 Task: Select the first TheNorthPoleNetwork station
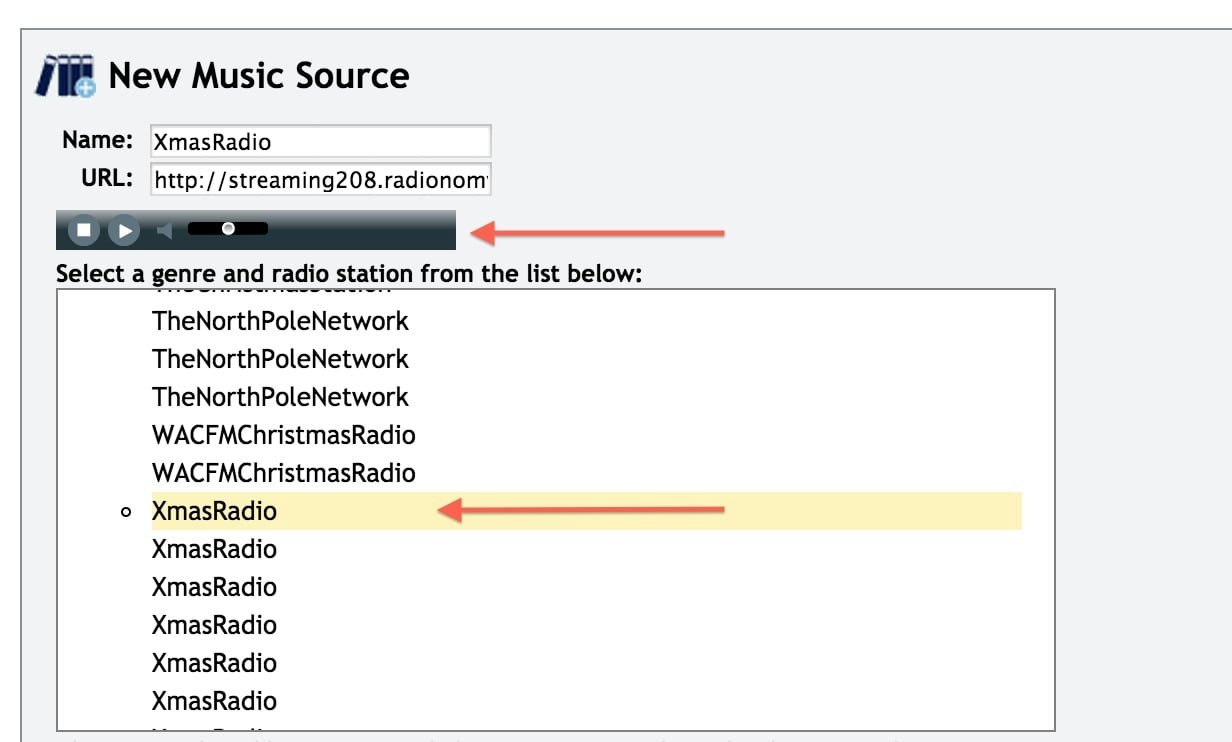(x=280, y=321)
